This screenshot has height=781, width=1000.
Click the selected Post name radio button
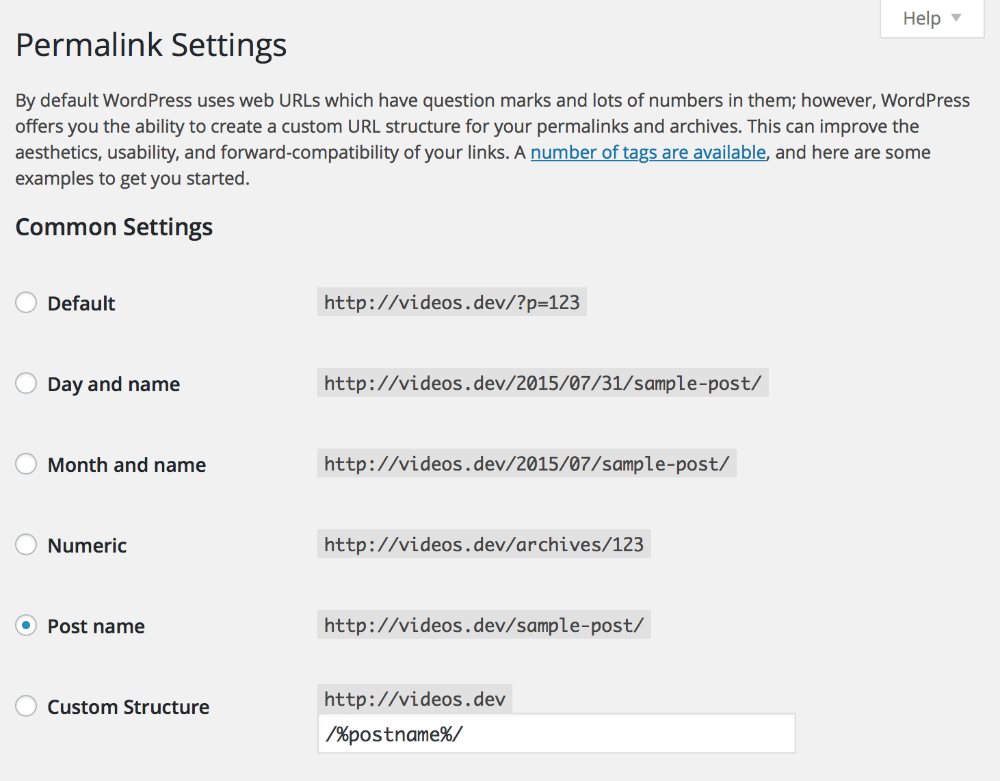[x=26, y=626]
